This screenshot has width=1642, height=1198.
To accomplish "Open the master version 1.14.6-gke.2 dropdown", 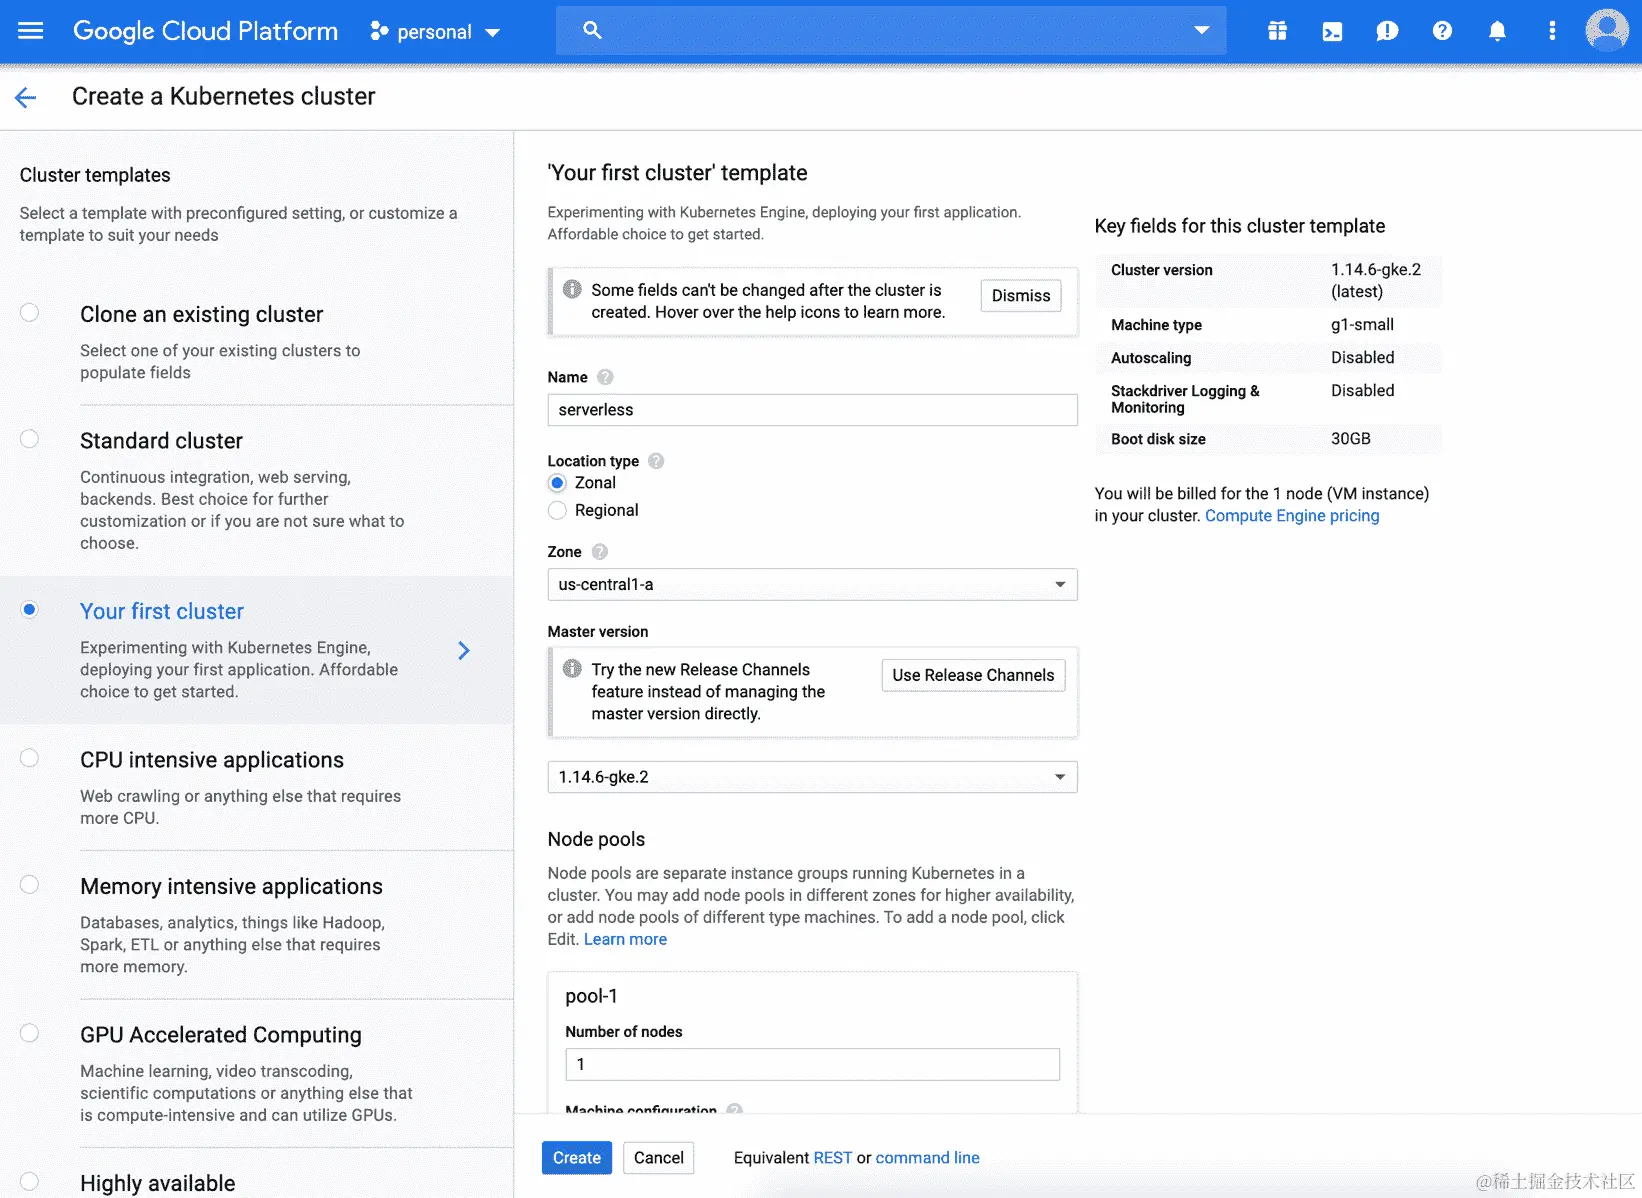I will click(x=812, y=777).
